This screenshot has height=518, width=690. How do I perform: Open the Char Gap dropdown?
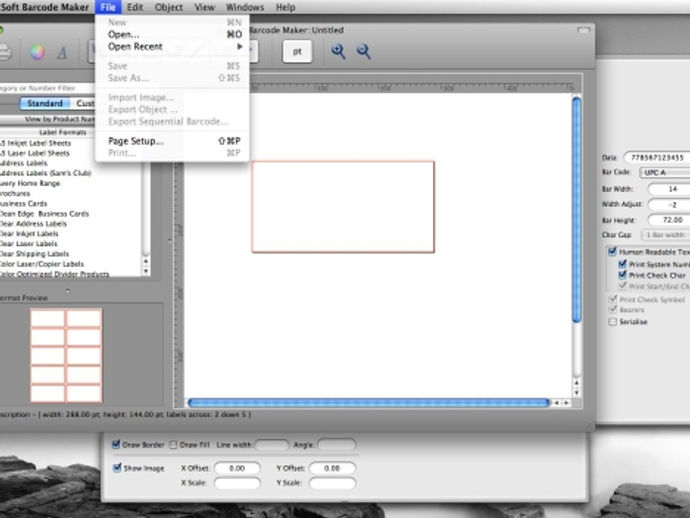(665, 235)
